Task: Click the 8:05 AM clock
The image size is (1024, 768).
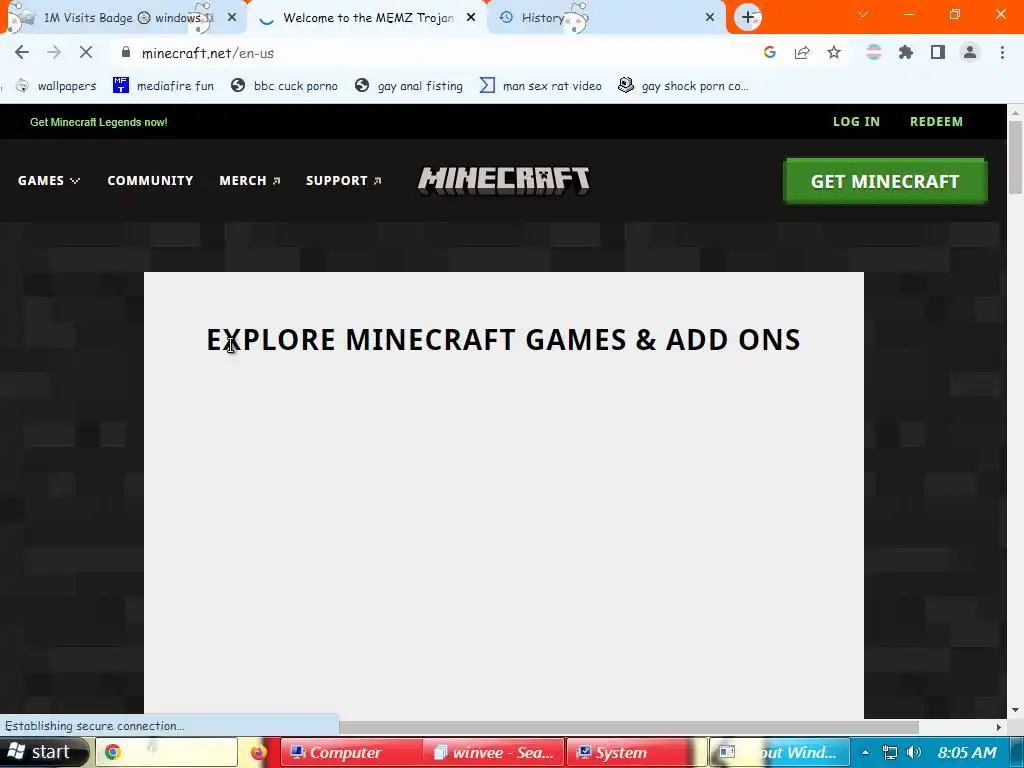Action: click(967, 752)
